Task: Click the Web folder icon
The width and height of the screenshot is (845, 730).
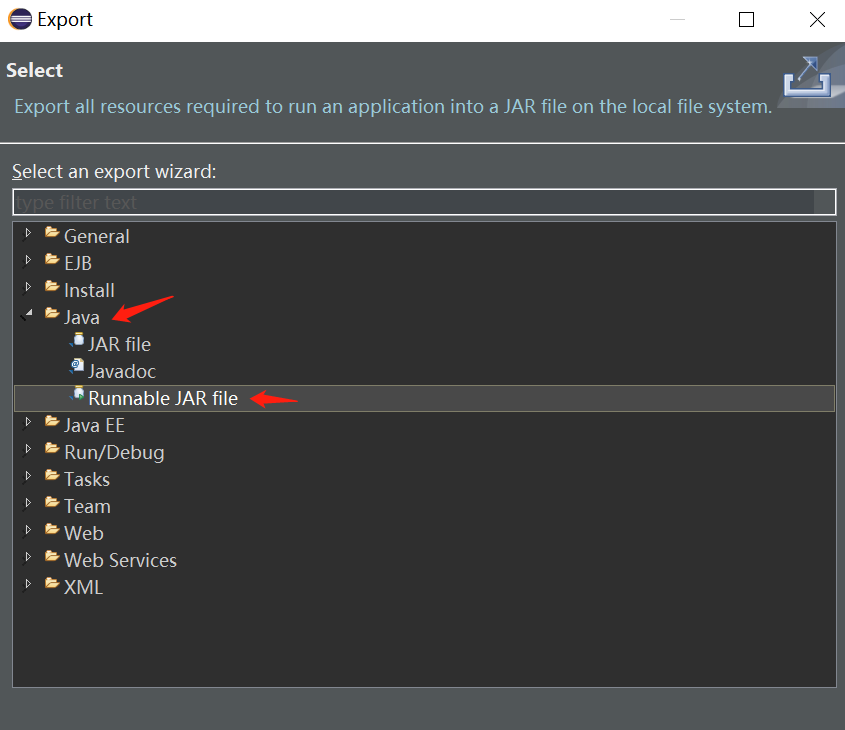Action: point(52,529)
